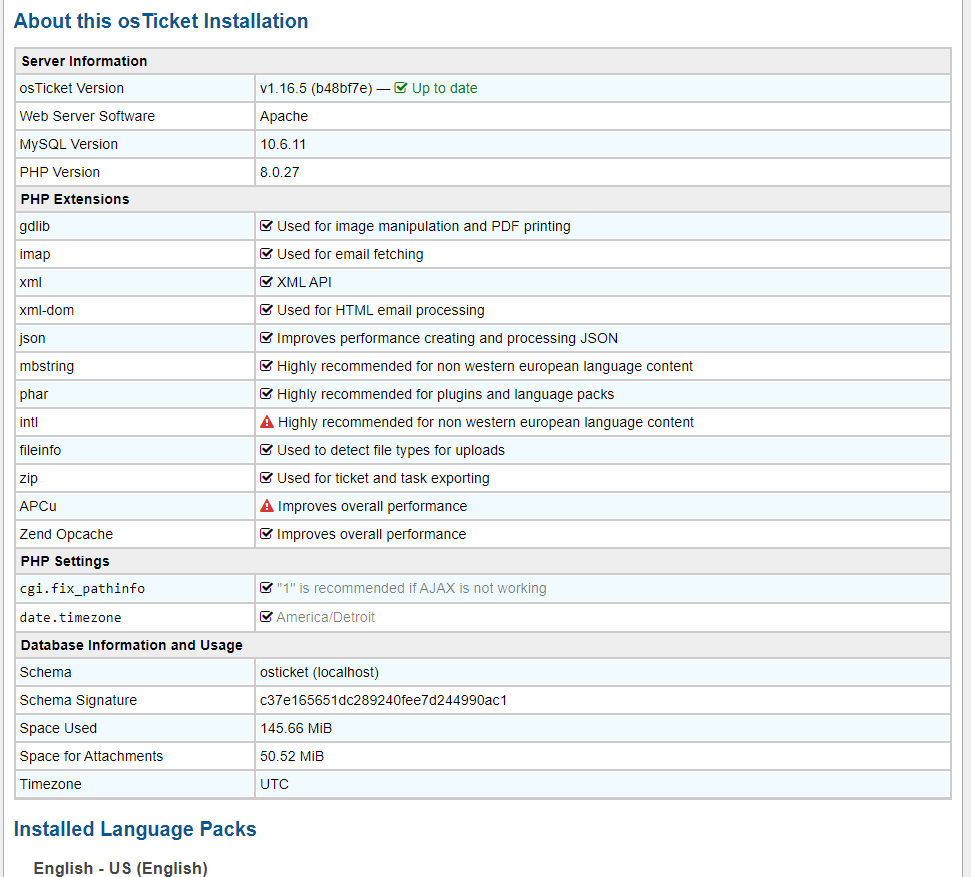Click the PHP Extensions section header

pos(75,199)
